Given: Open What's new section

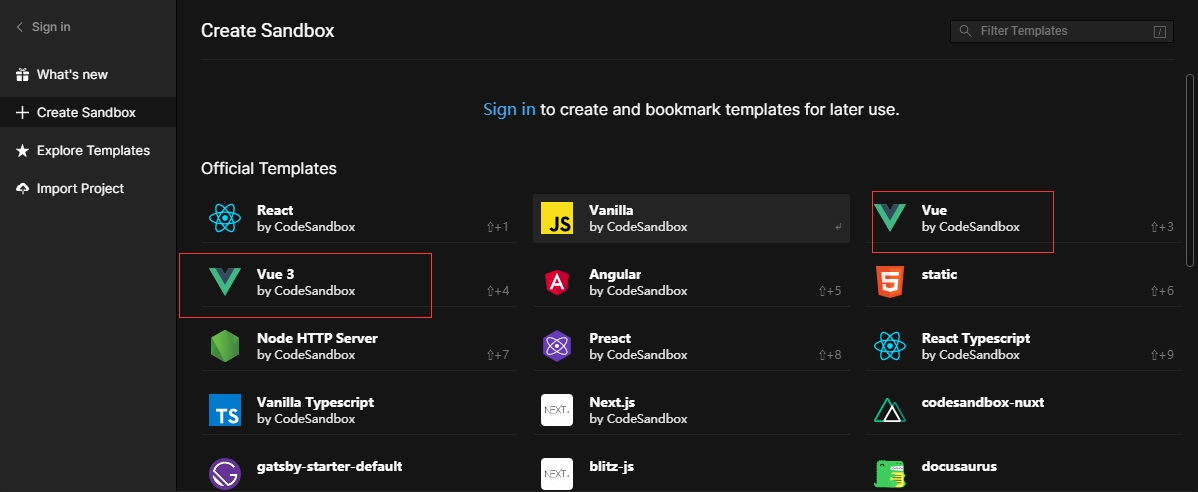Looking at the screenshot, I should coord(88,74).
